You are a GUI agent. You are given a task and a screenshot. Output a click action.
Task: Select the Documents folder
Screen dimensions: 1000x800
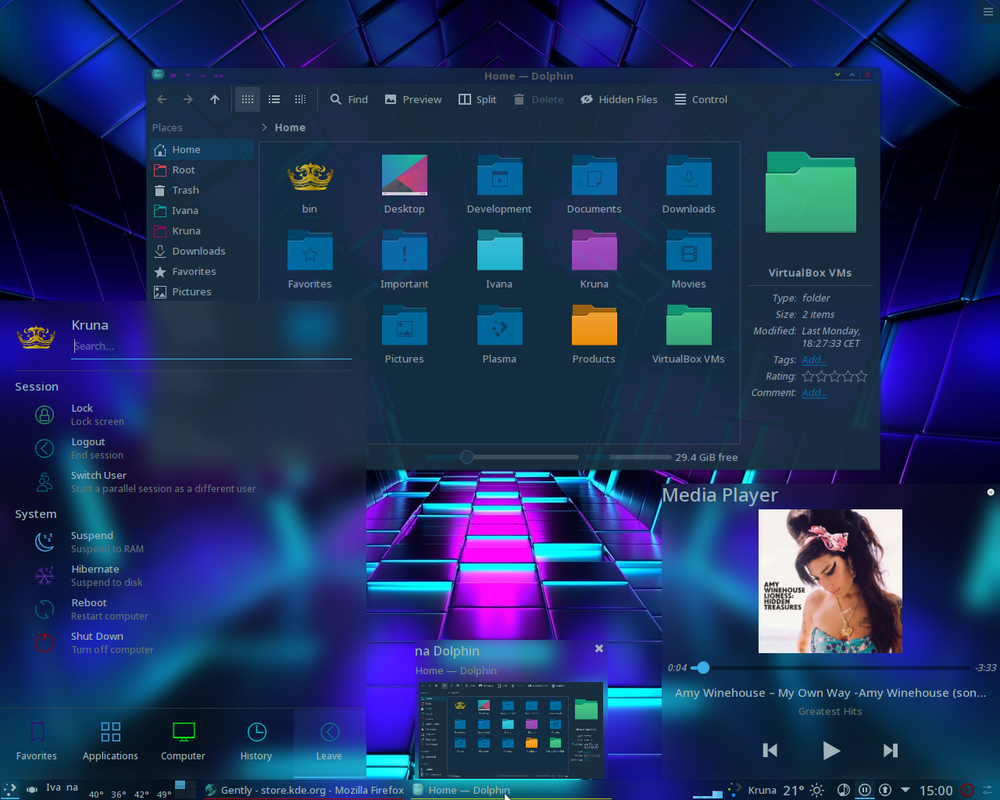[594, 184]
